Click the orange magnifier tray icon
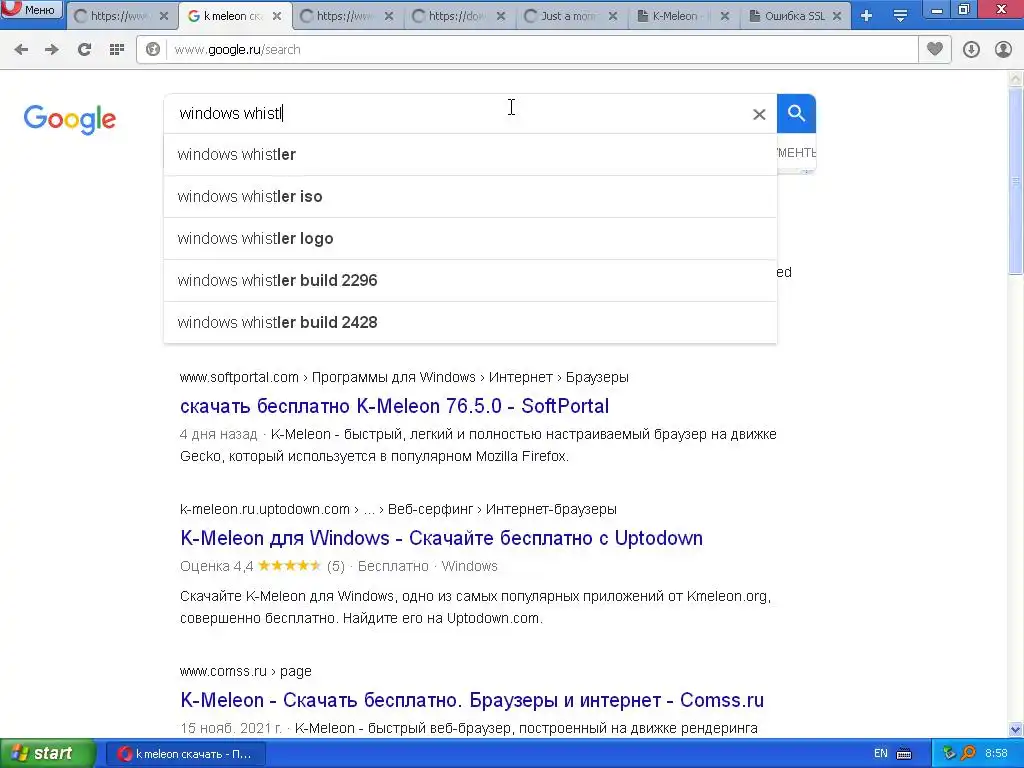 pyautogui.click(x=968, y=754)
